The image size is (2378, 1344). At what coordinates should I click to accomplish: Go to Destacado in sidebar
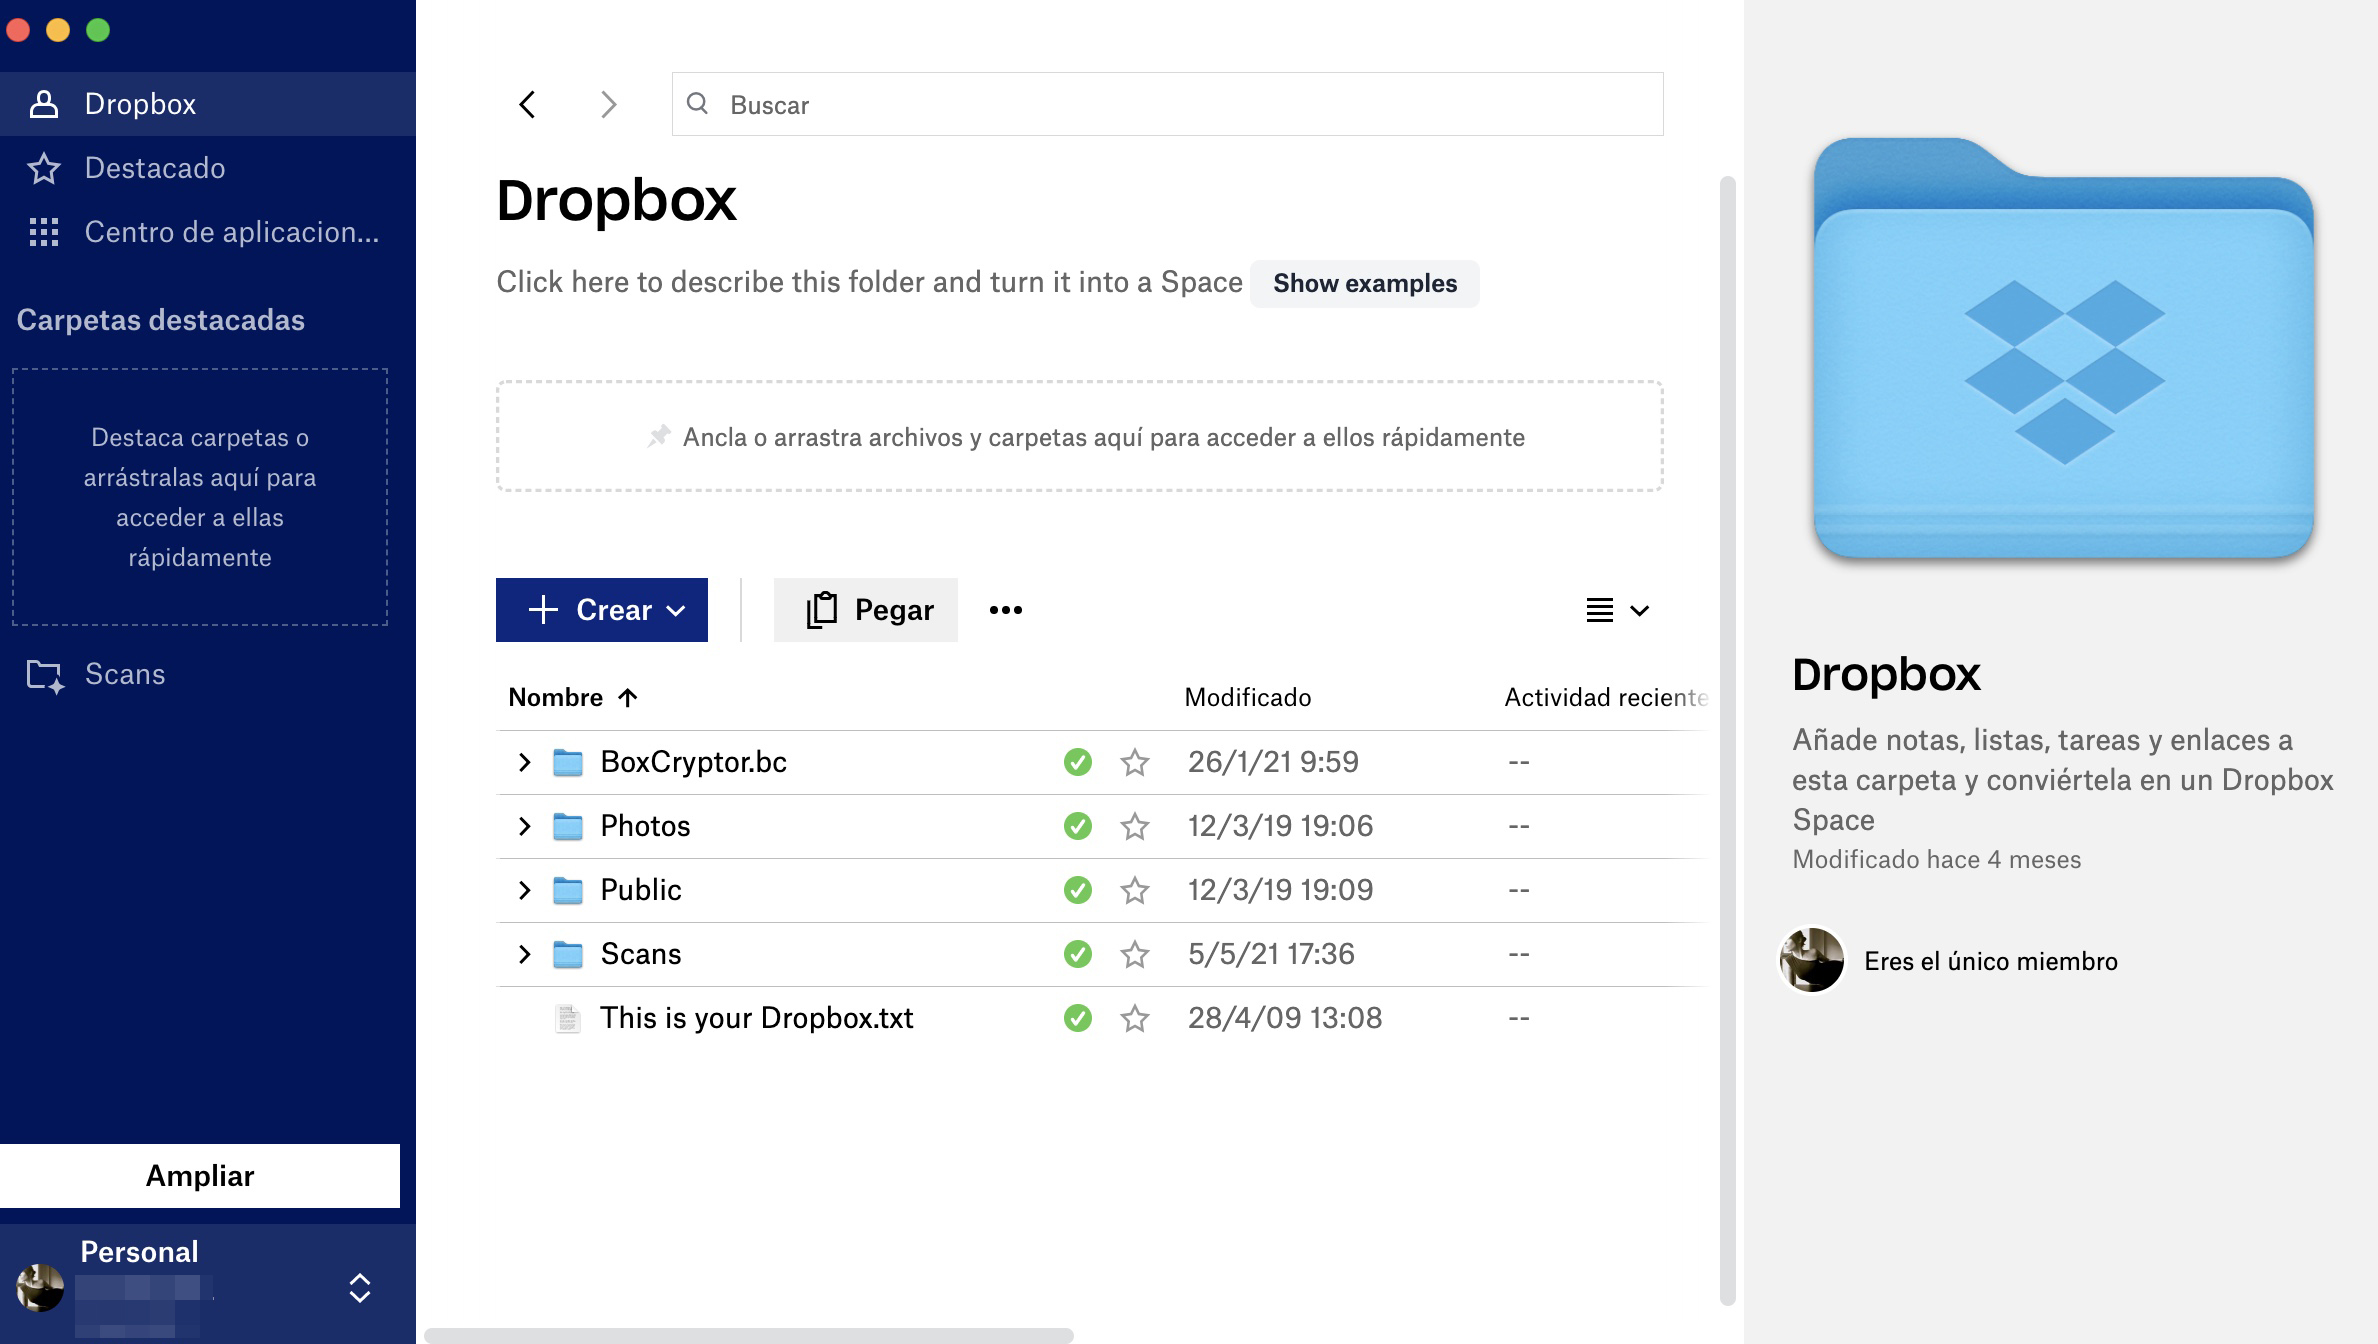coord(155,168)
